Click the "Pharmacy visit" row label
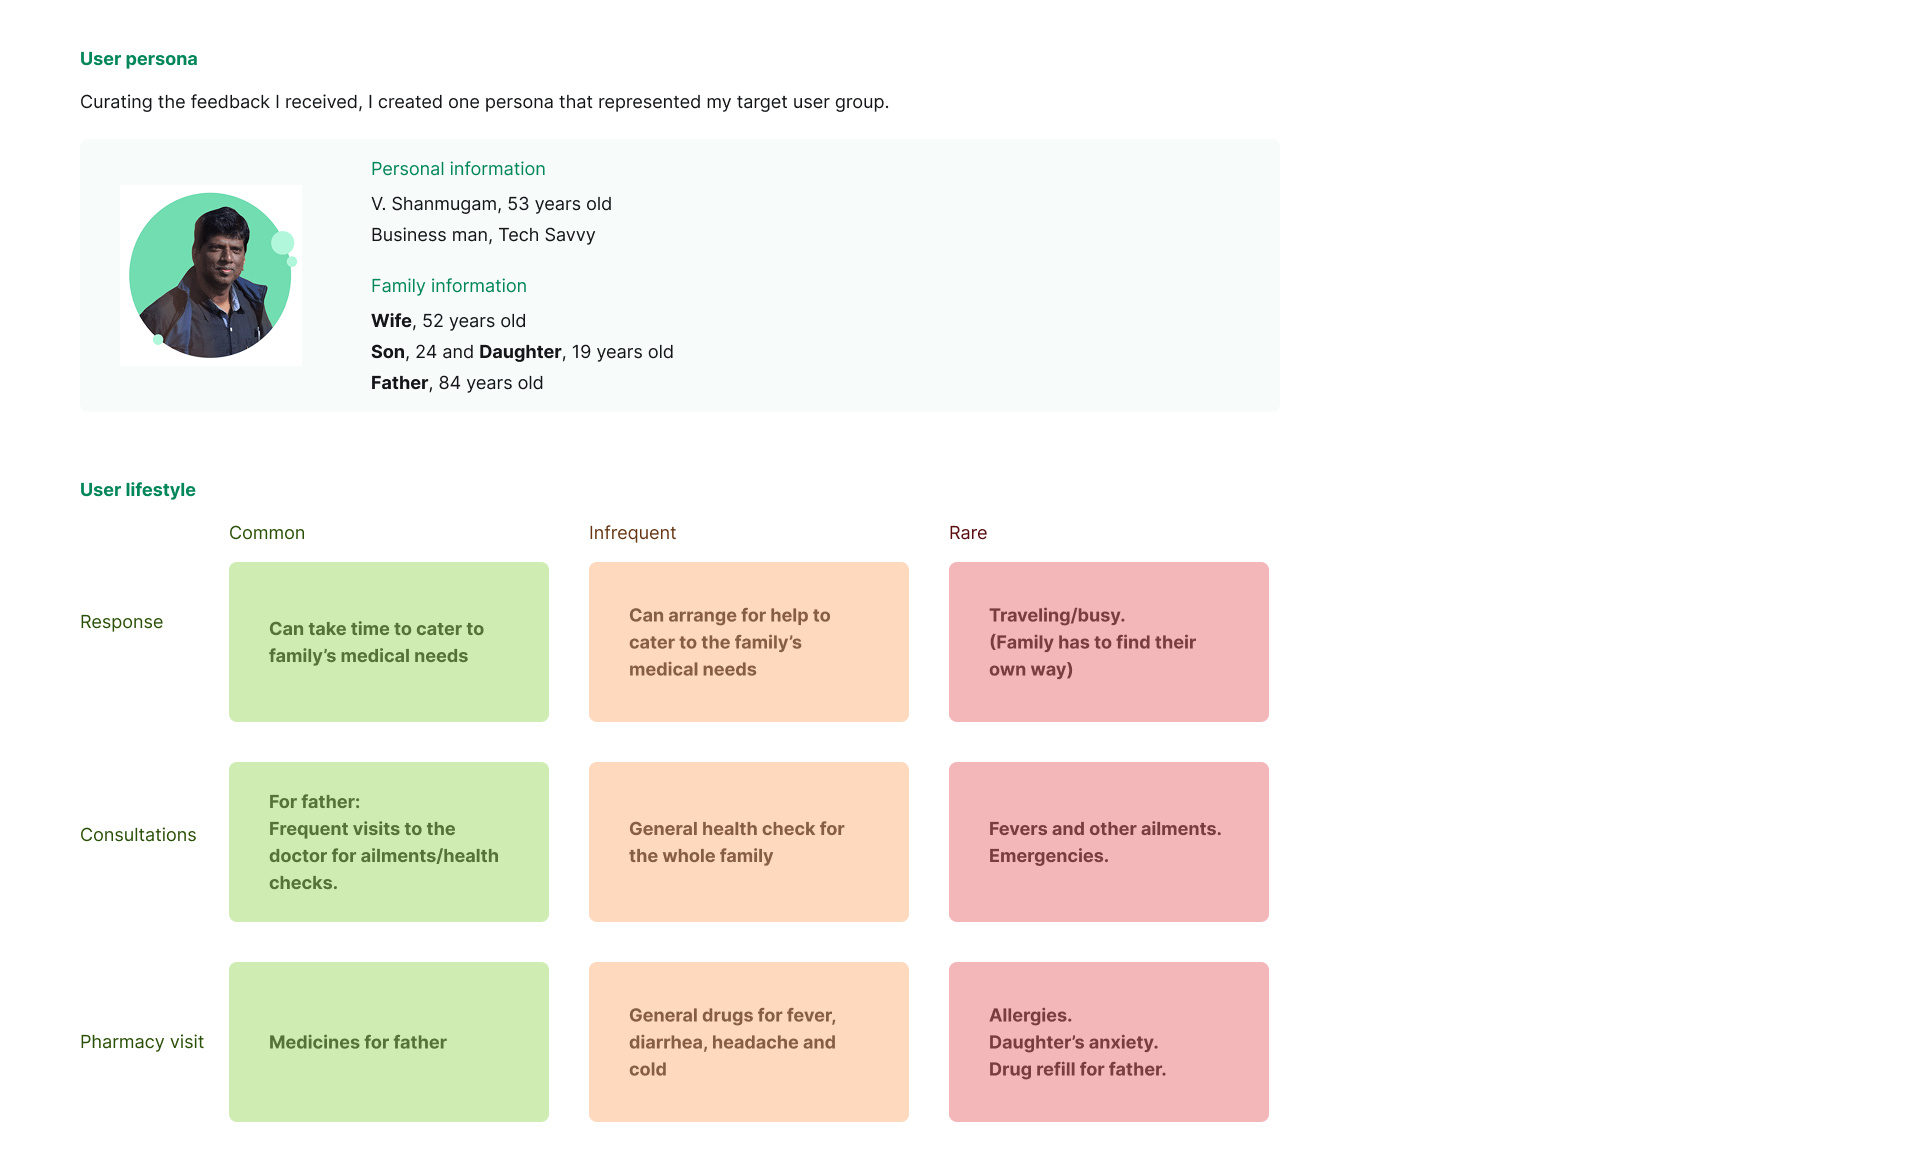1920x1170 pixels. [142, 1042]
